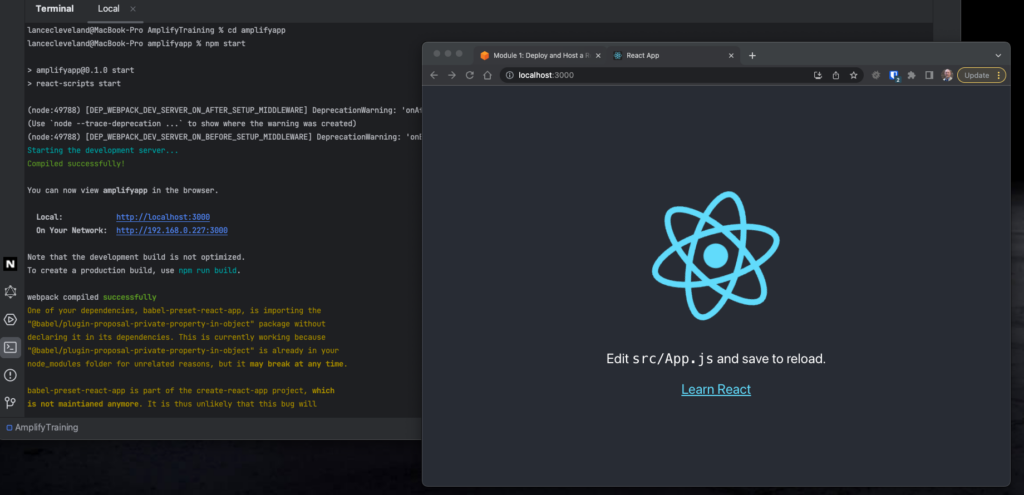Viewport: 1024px width, 495px height.
Task: Switch to the Module 1: Deploy and Host tab
Action: (x=538, y=55)
